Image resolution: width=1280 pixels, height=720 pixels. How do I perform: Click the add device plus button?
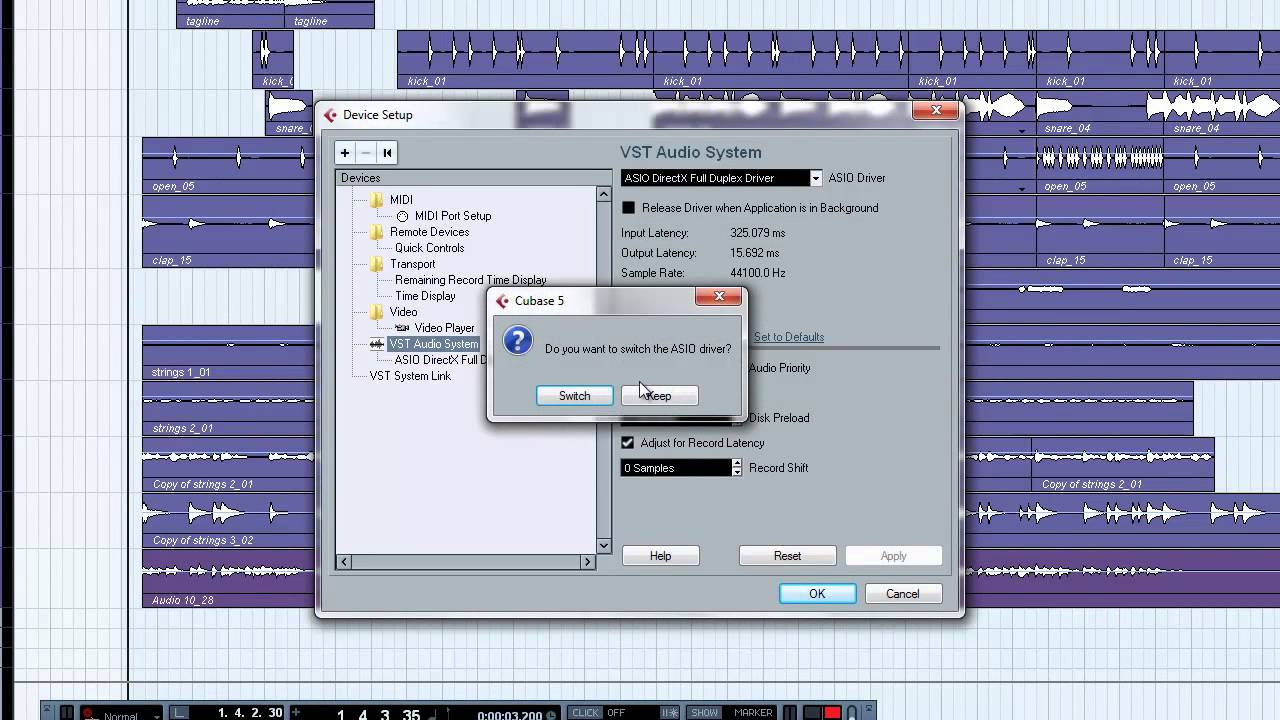click(345, 153)
